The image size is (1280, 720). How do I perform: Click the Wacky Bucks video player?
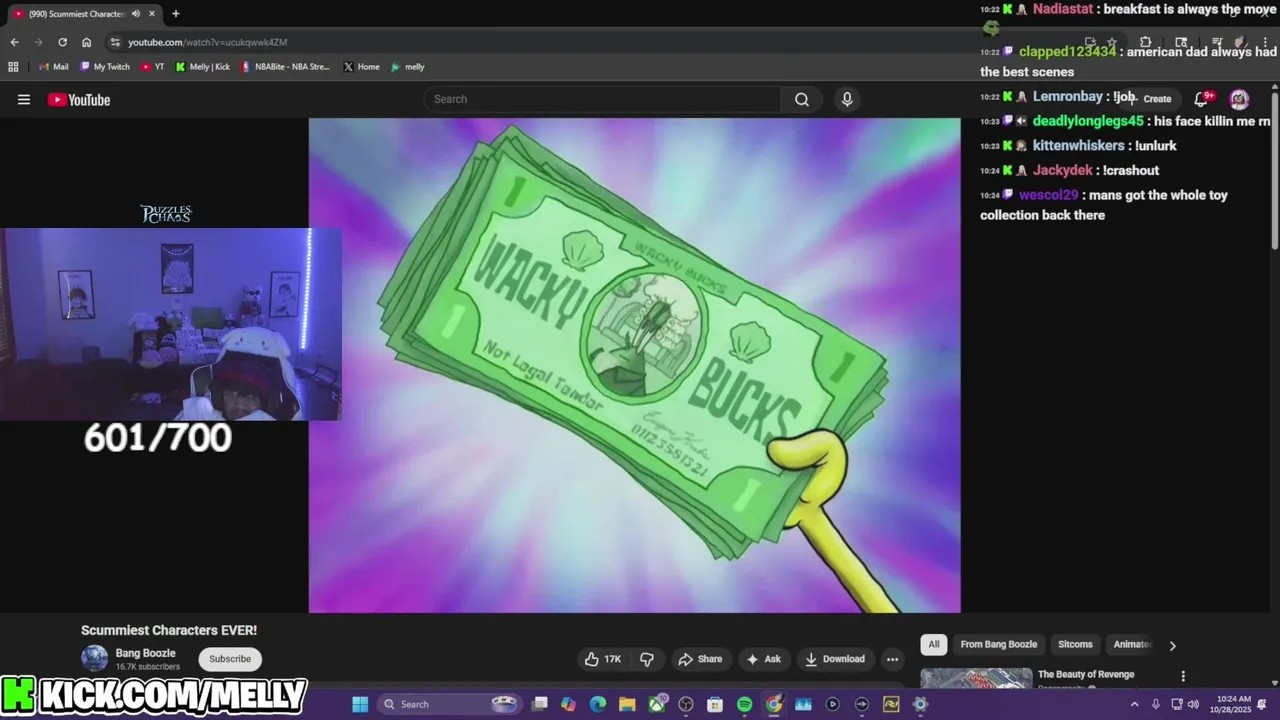tap(634, 365)
